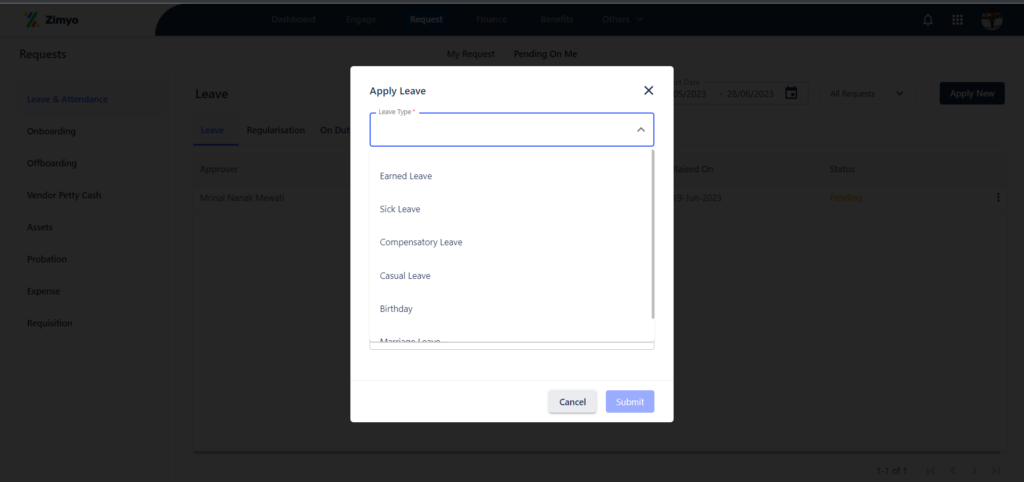Select Assets in sidebar
This screenshot has width=1024, height=482.
[40, 227]
